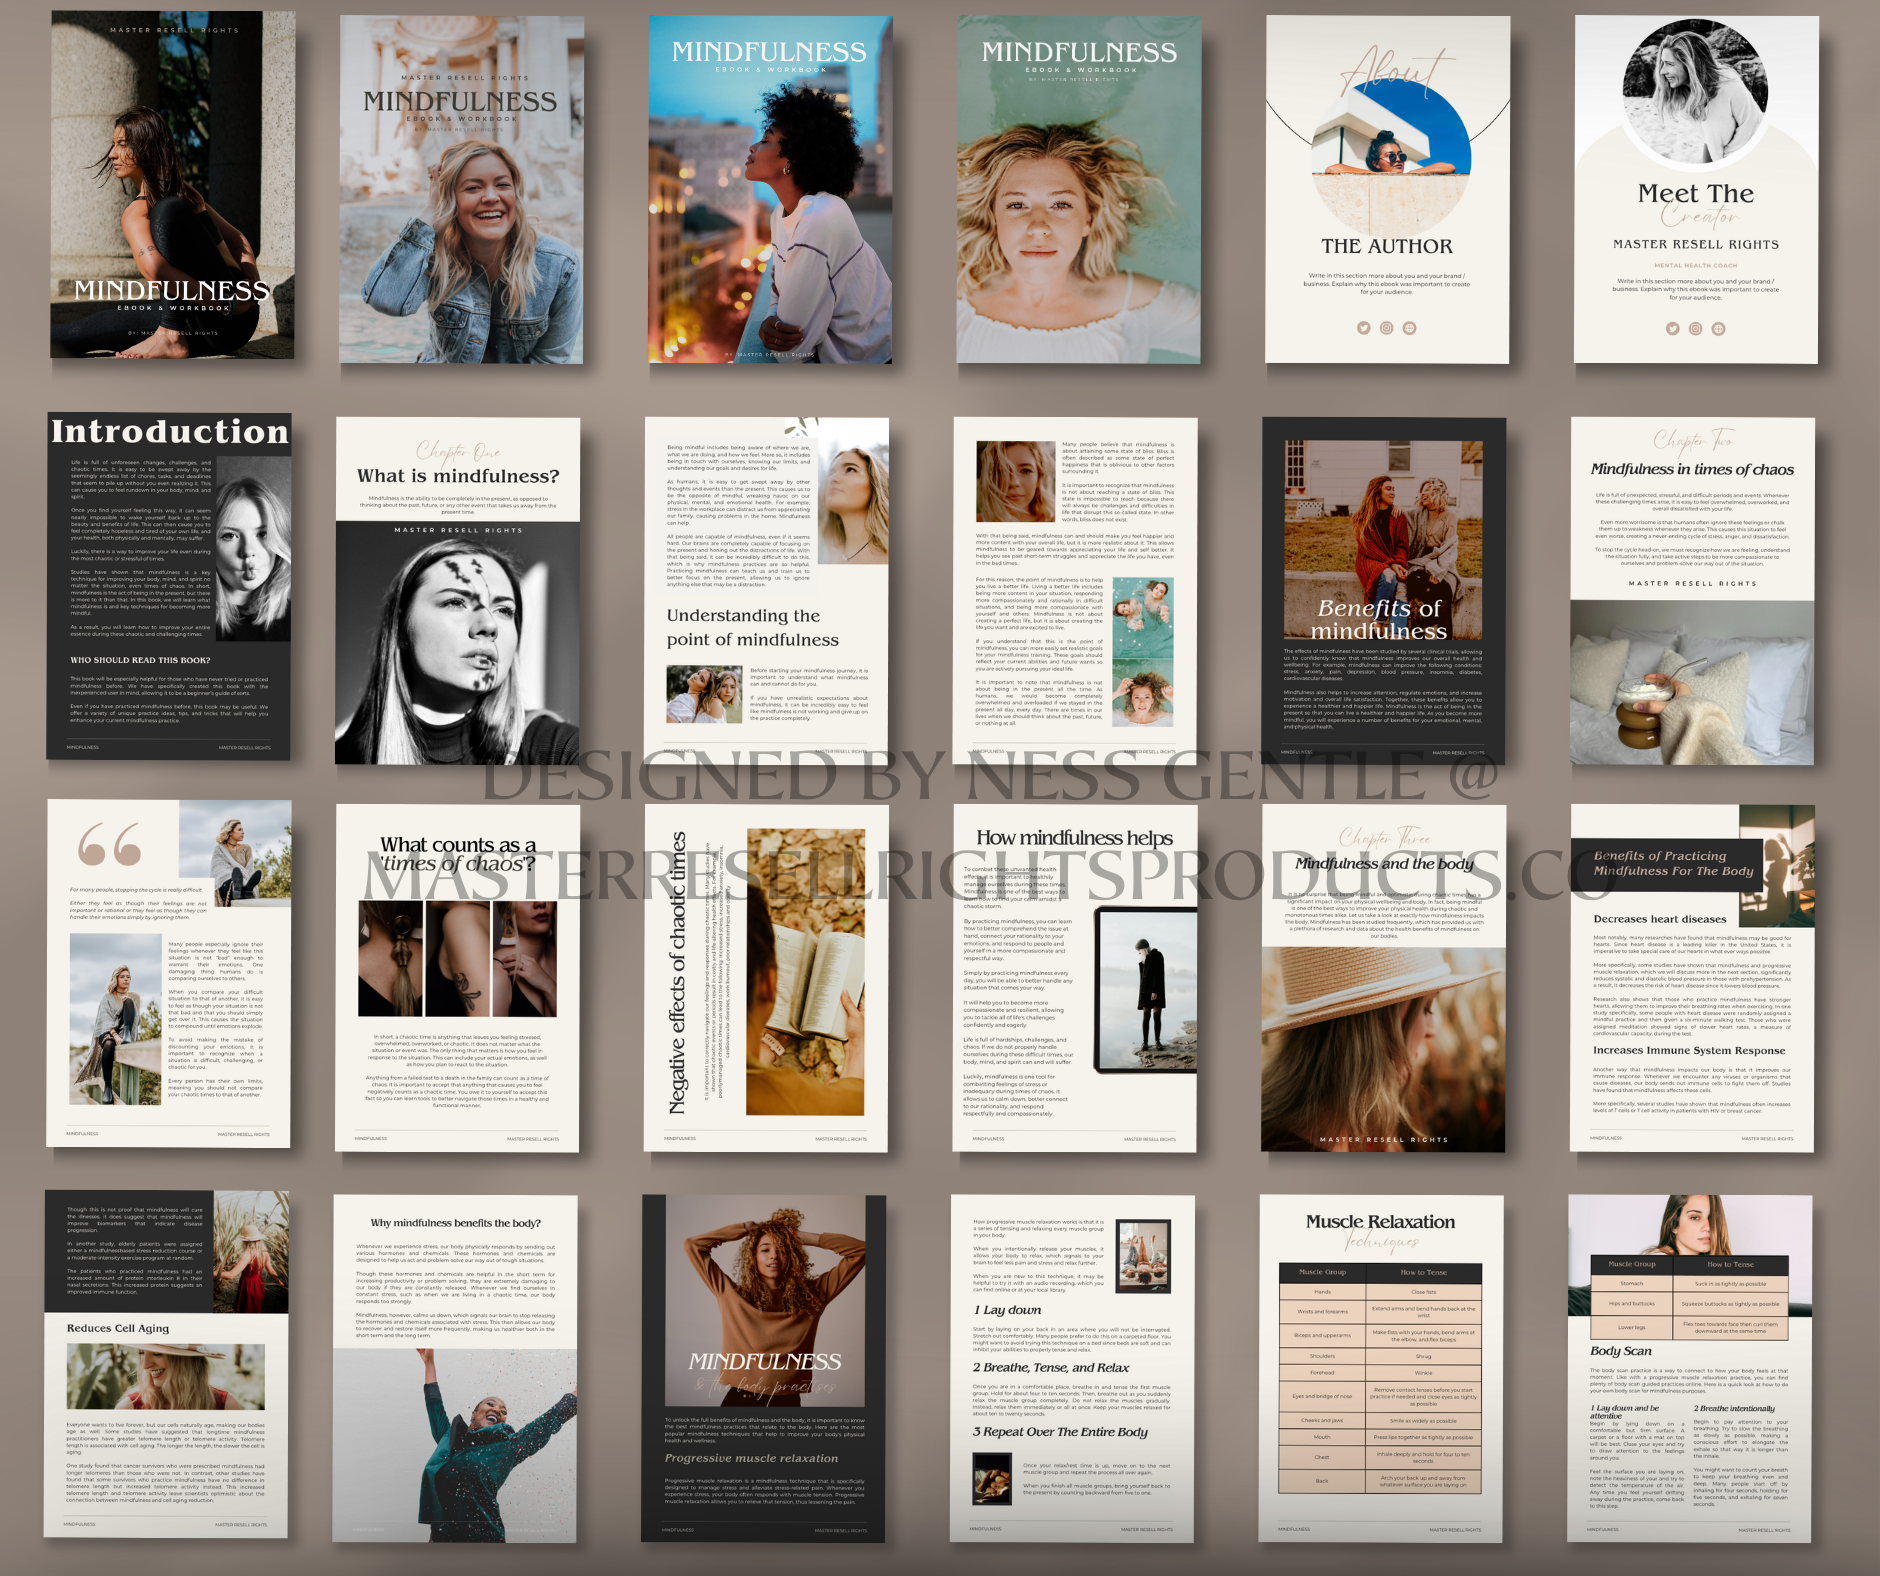Click the Twitter icon on About The Author page
This screenshot has height=1576, width=1880.
tap(1363, 328)
